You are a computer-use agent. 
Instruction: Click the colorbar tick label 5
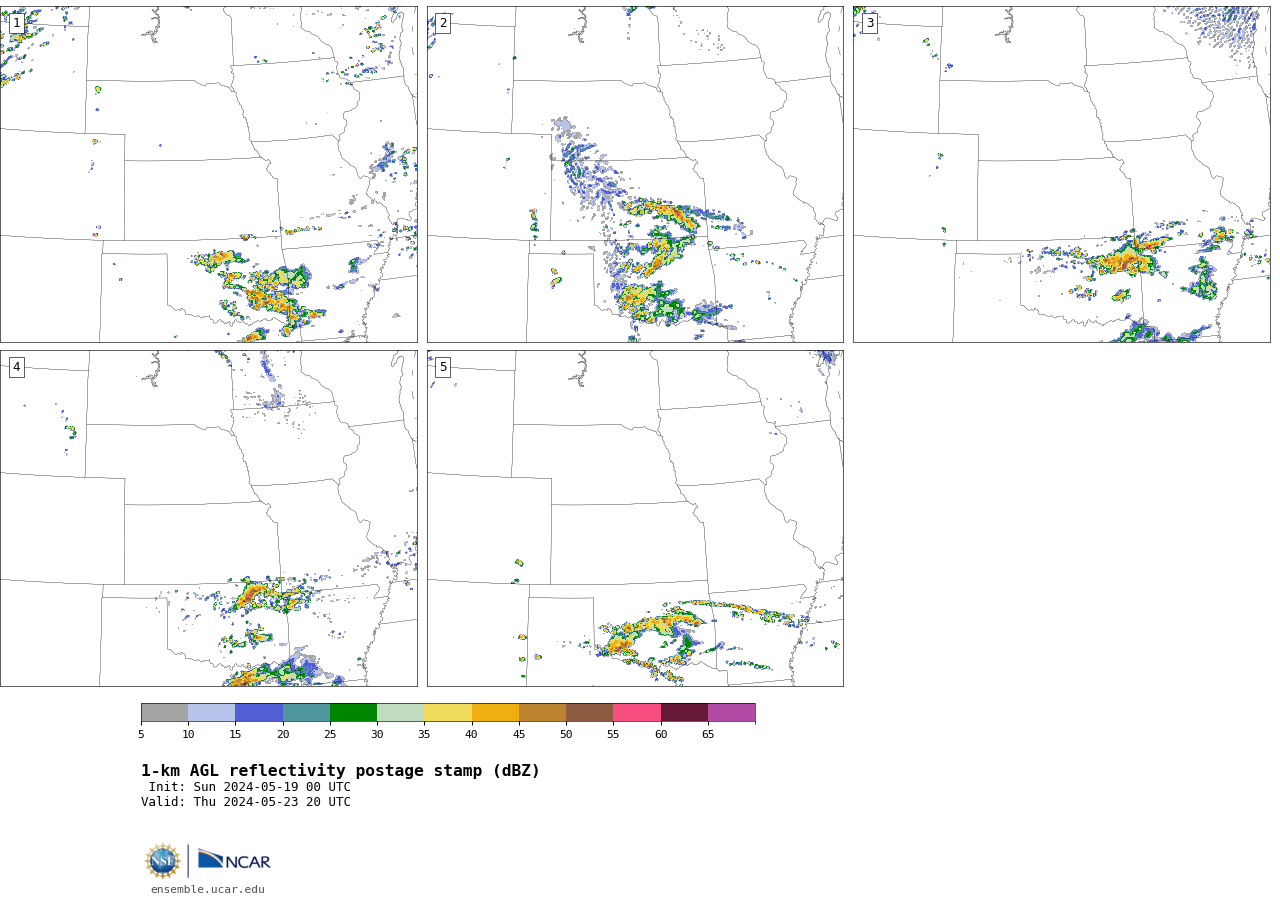tap(141, 735)
